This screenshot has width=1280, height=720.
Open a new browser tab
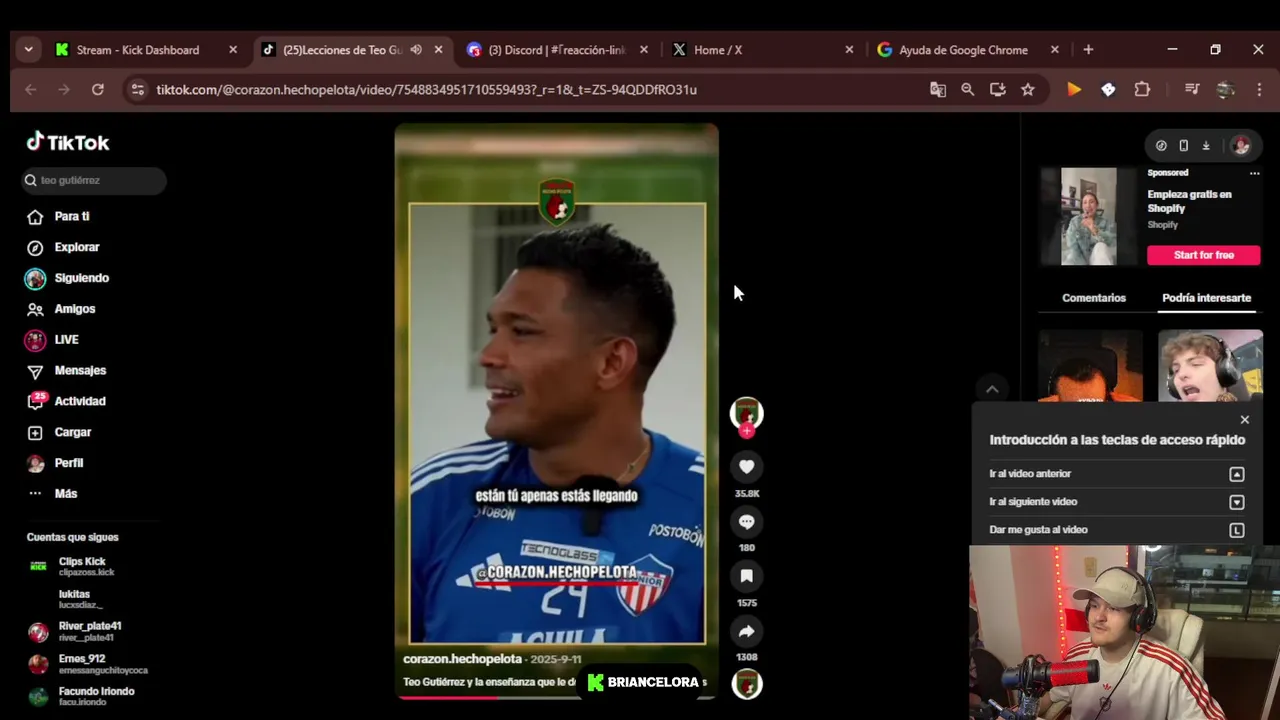tap(1088, 50)
